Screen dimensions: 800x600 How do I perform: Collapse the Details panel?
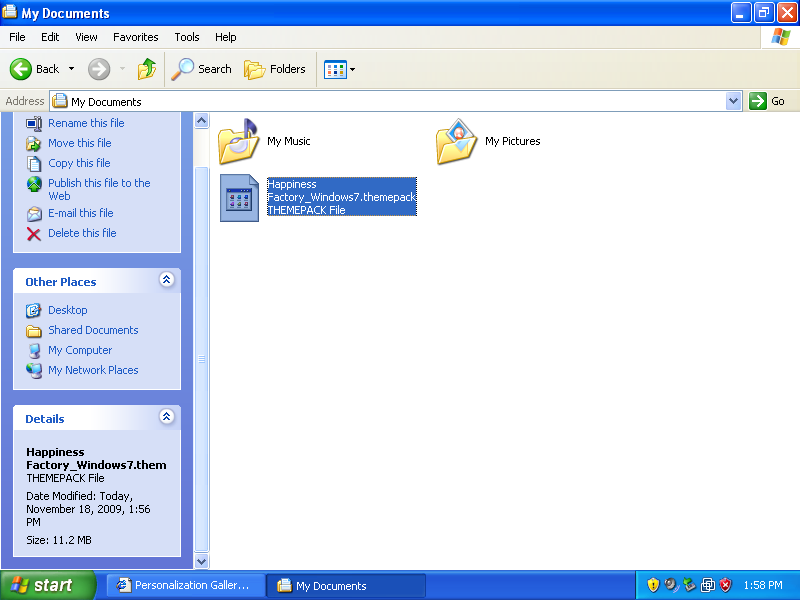166,416
